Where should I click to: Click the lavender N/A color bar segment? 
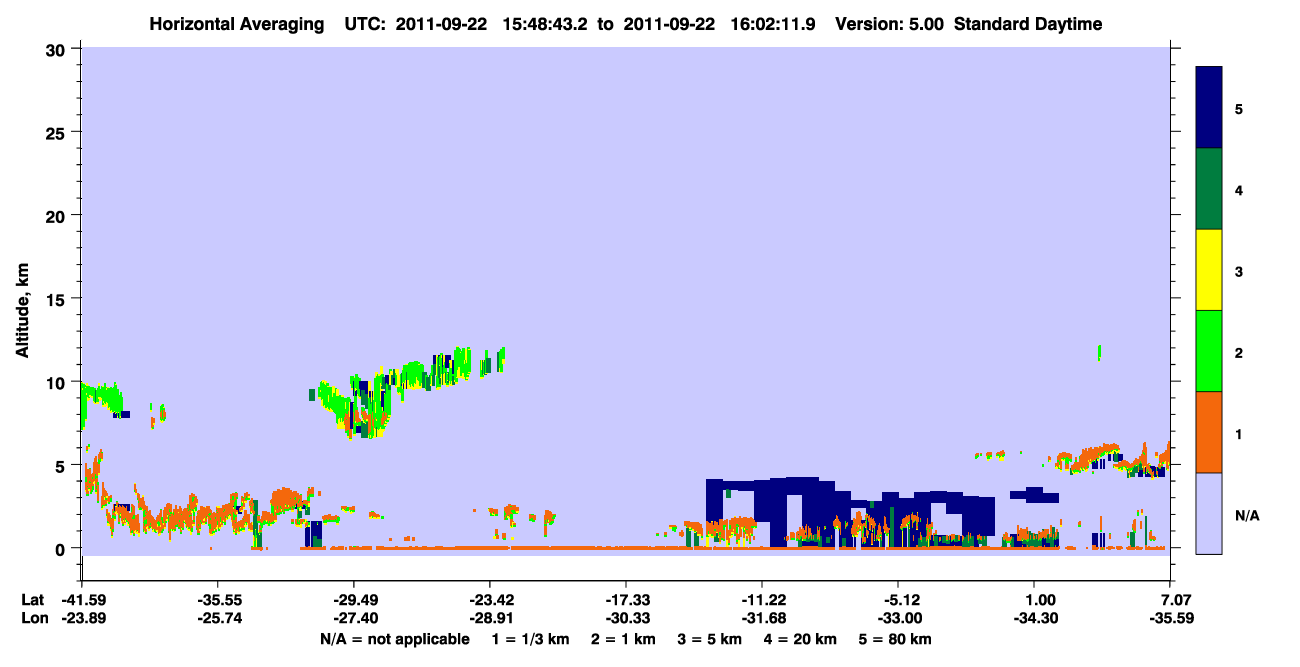[x=1209, y=513]
